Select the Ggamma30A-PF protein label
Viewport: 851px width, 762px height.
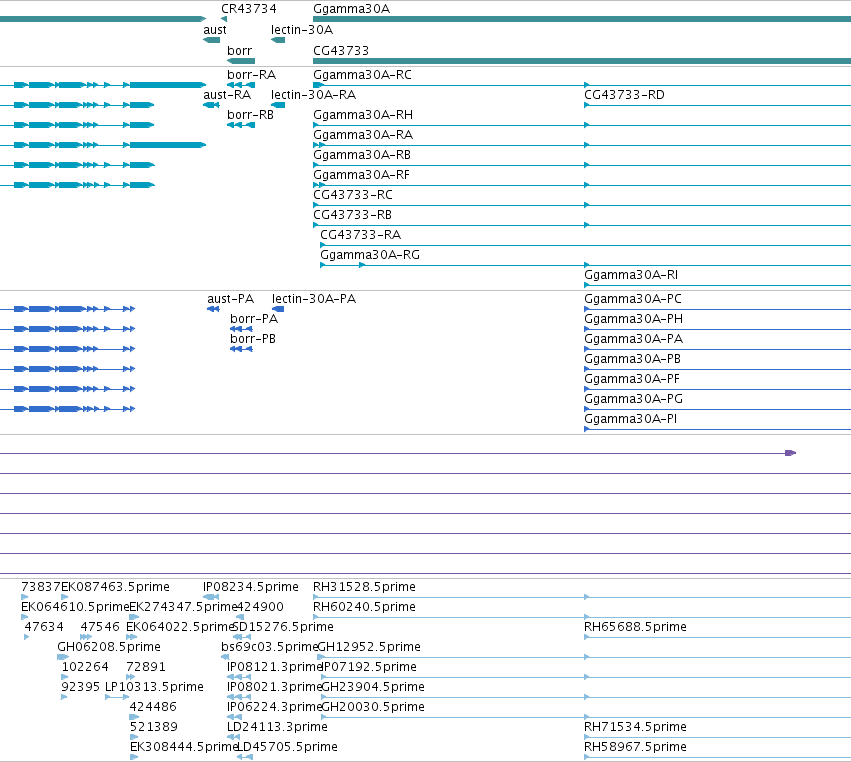tap(632, 379)
